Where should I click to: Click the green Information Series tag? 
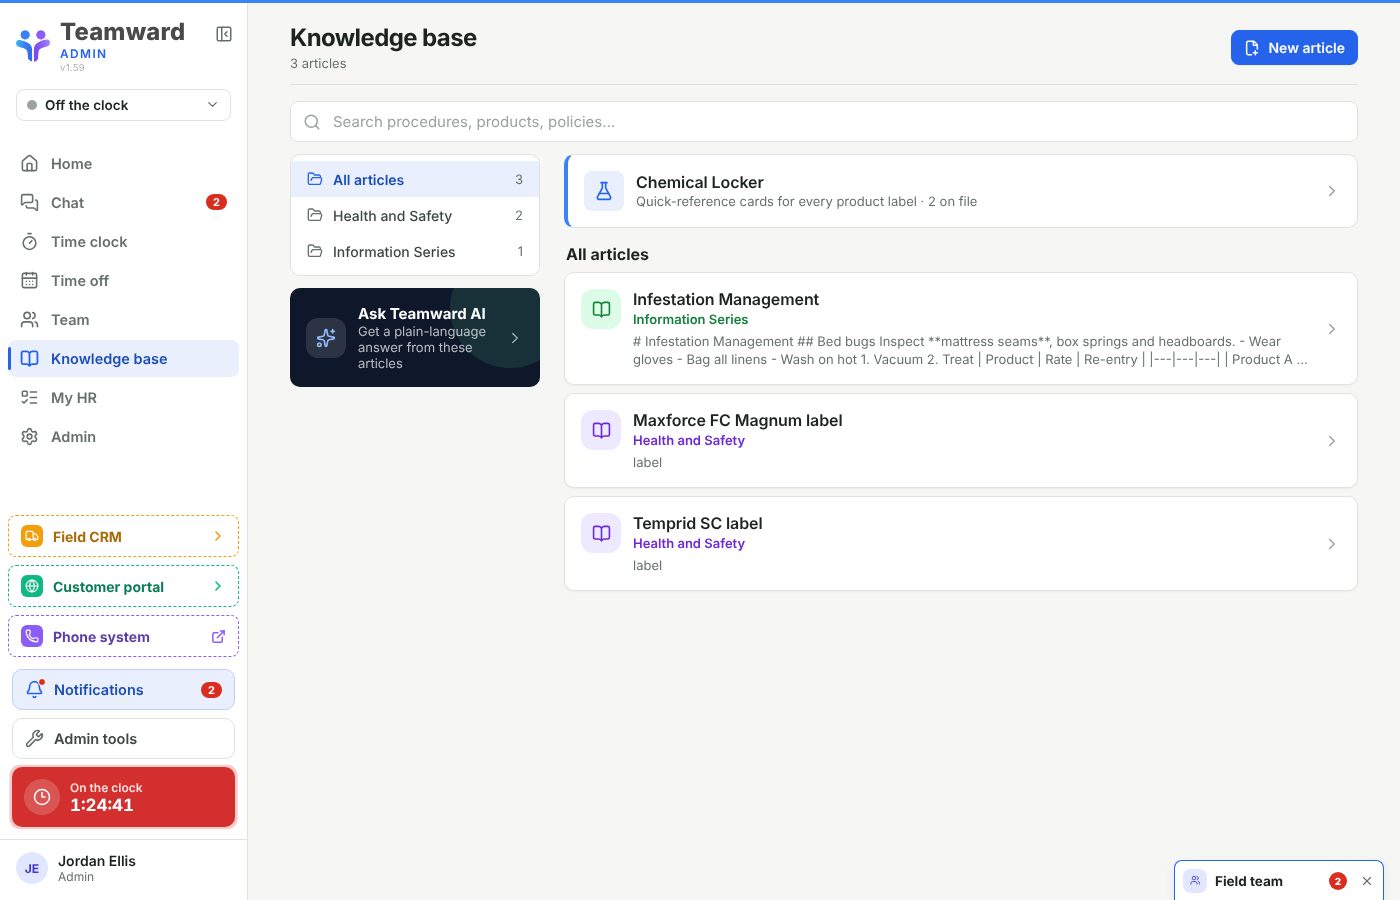tap(690, 319)
